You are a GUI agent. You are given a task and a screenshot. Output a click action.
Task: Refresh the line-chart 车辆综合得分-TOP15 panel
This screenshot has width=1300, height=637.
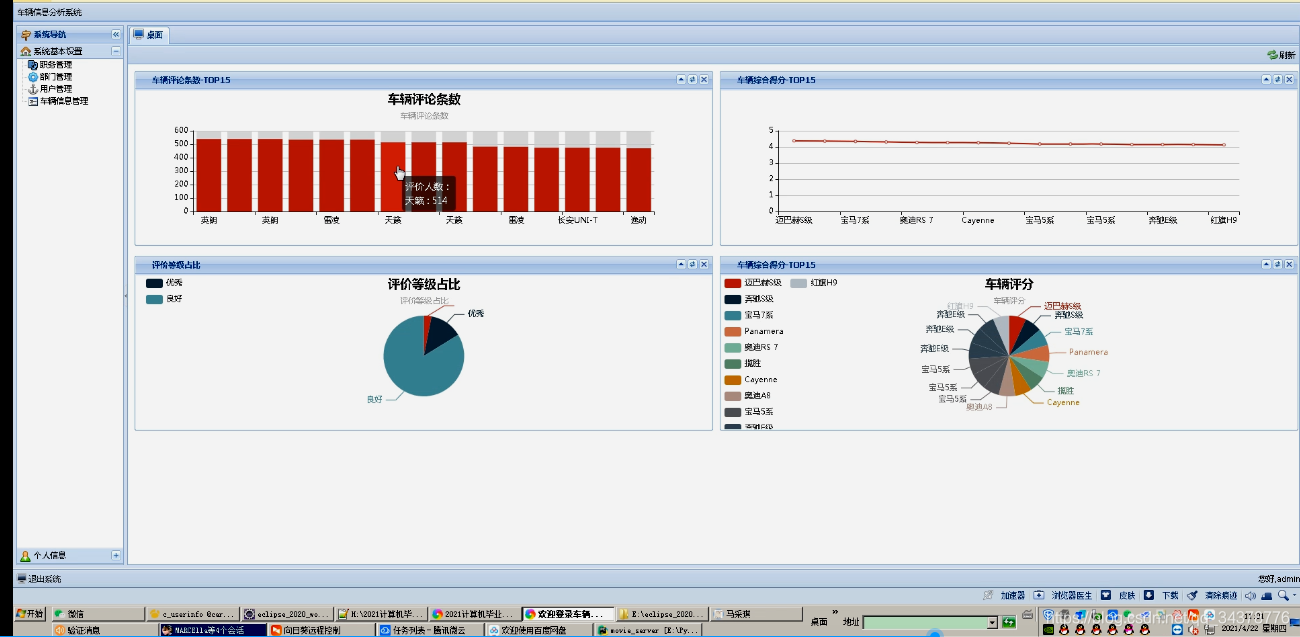(1277, 79)
